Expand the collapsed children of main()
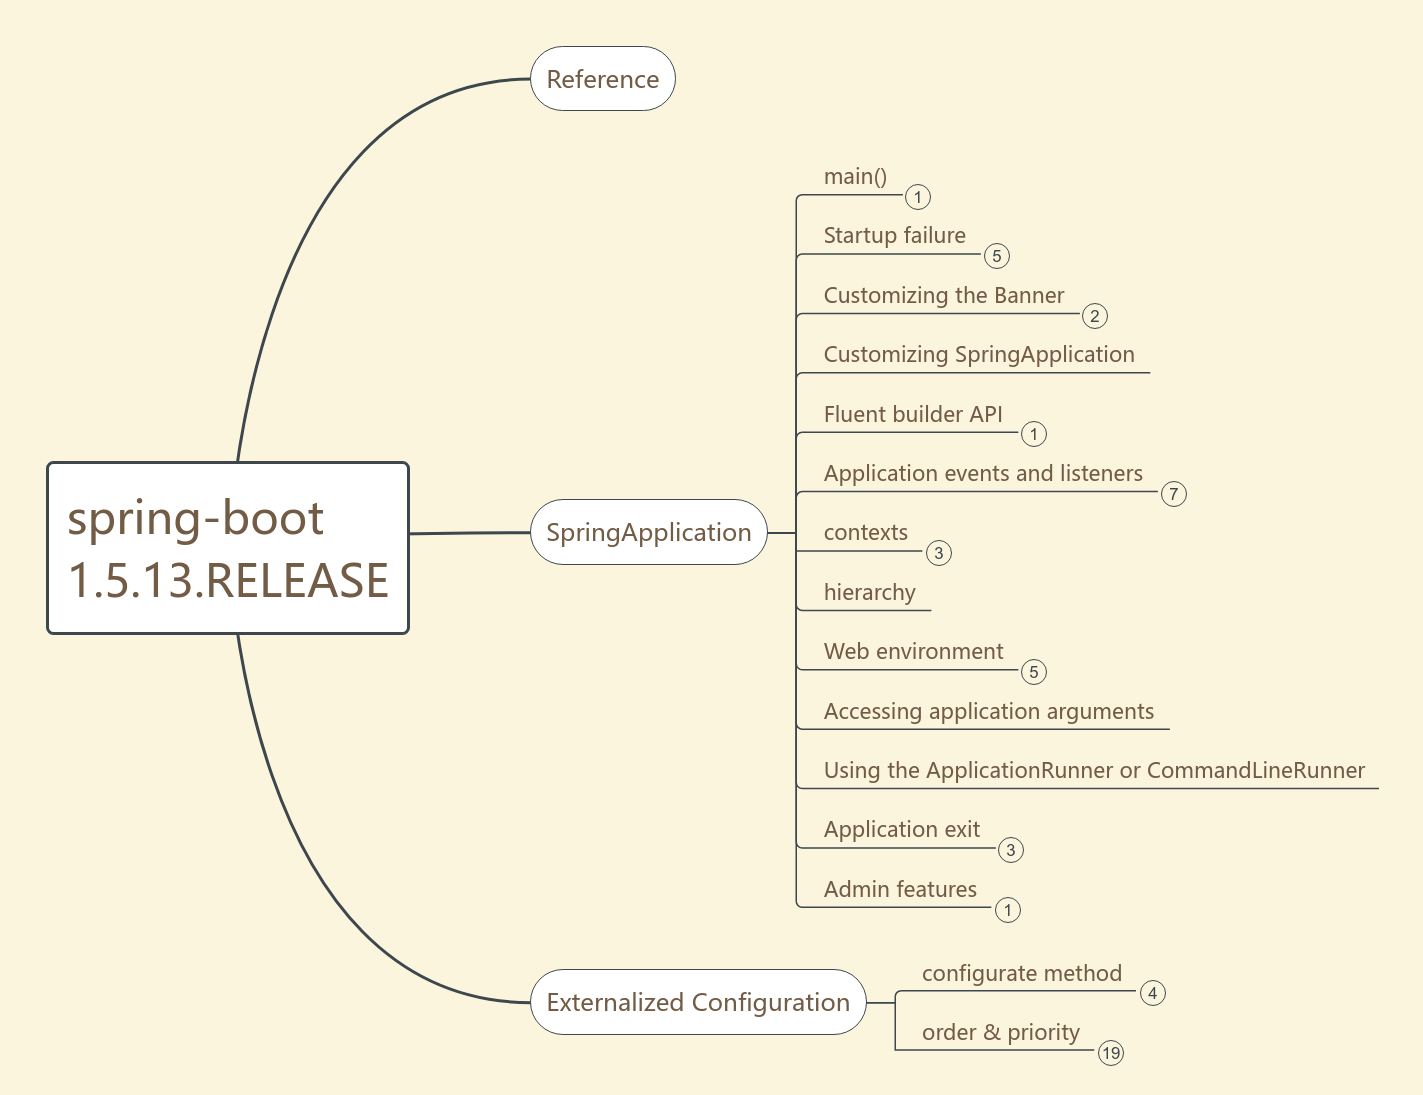 point(918,197)
